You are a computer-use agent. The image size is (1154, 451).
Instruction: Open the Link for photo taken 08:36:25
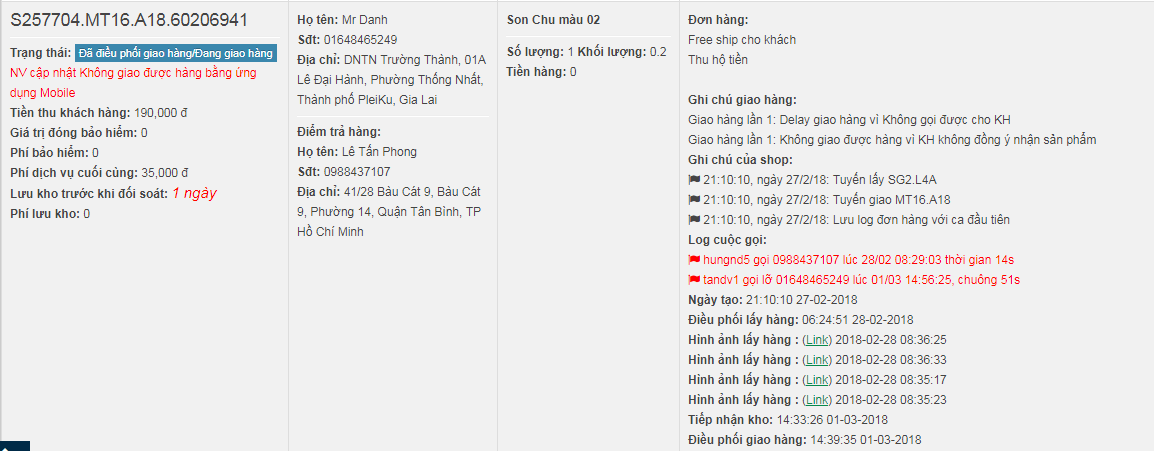(817, 340)
